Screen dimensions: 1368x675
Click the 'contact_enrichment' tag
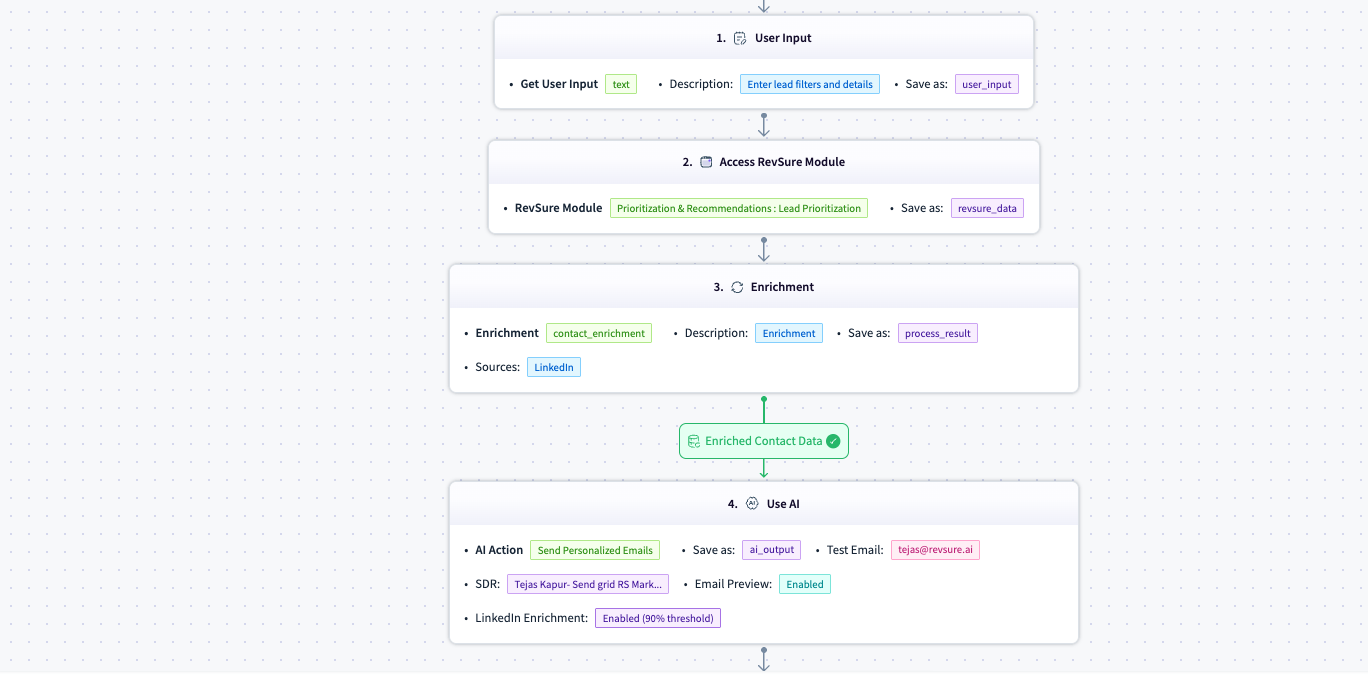coord(599,333)
